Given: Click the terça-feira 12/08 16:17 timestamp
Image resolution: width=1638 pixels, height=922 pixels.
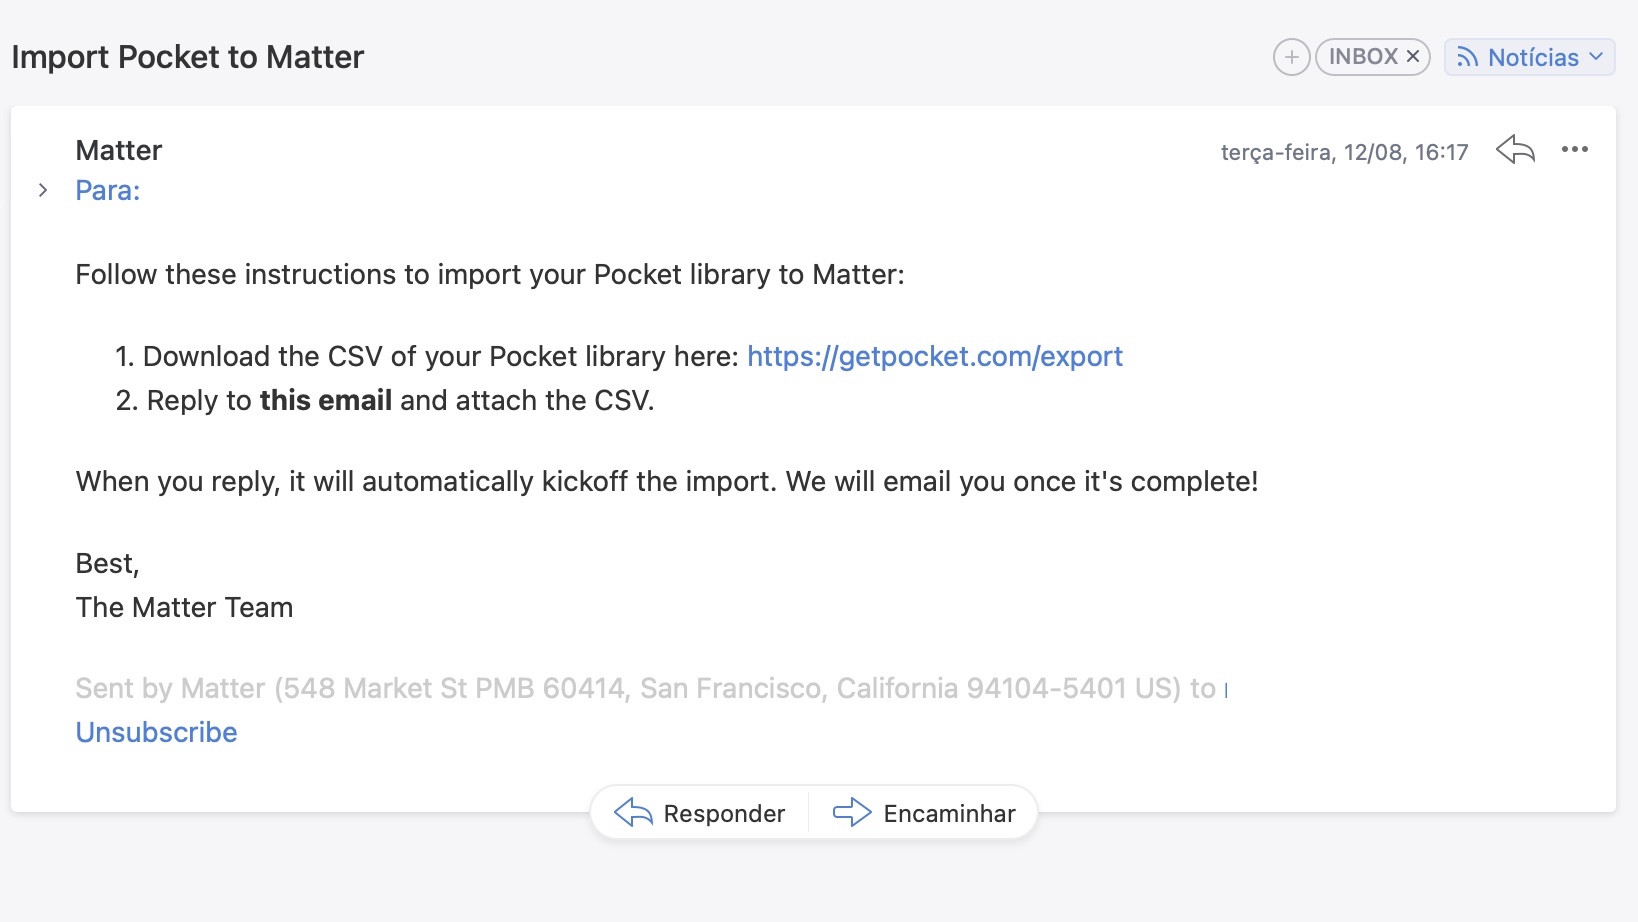Looking at the screenshot, I should (1344, 152).
